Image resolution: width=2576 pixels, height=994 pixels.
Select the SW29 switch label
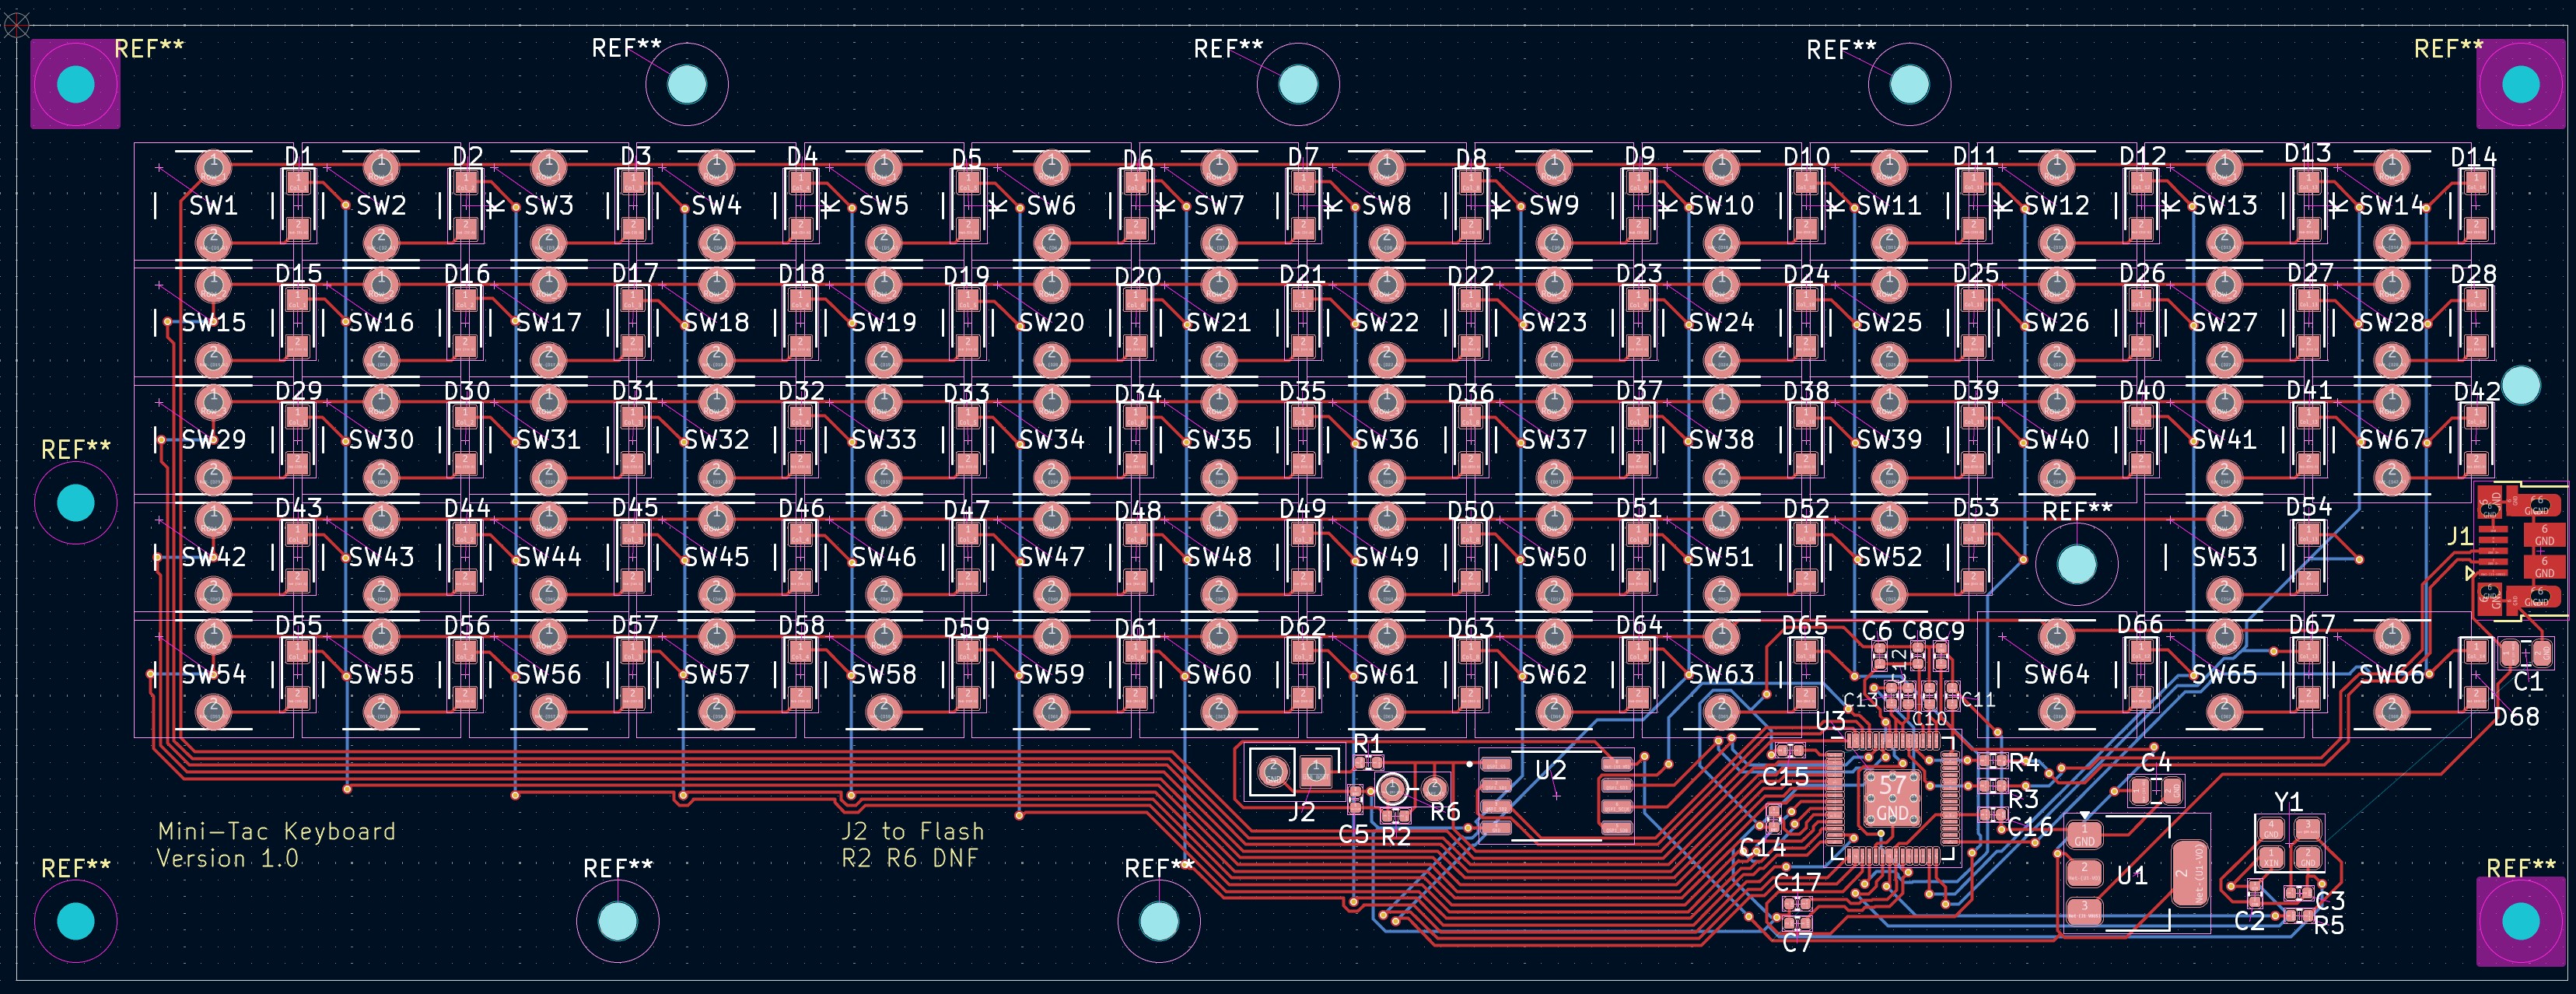pos(213,440)
